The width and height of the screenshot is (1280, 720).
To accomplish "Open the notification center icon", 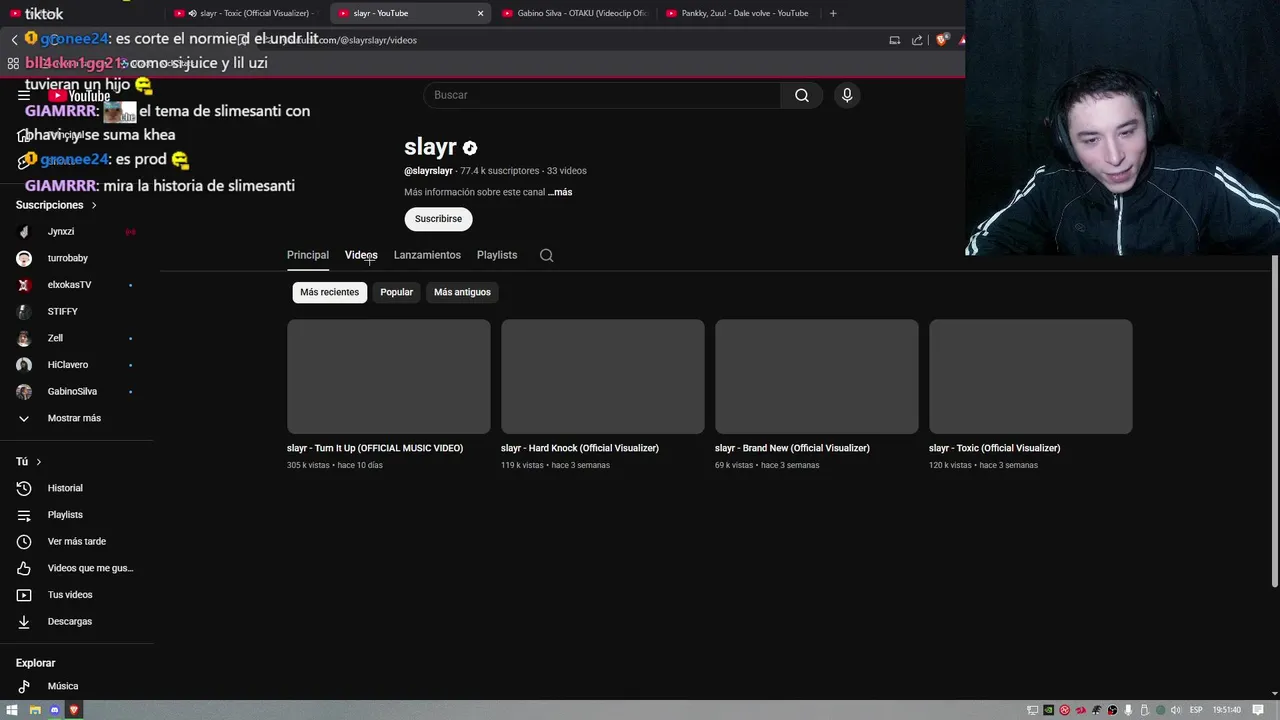I will click(x=1258, y=710).
